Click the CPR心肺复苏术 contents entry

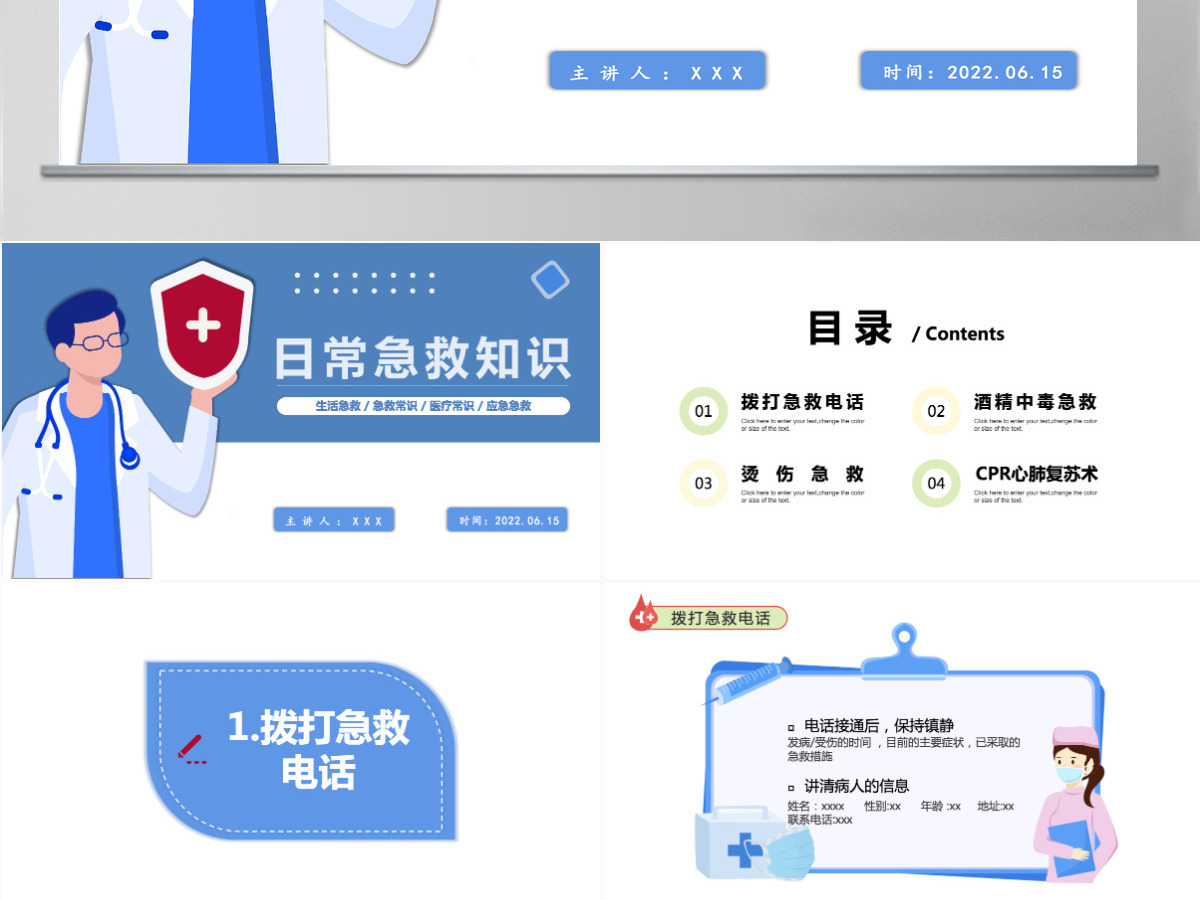pyautogui.click(x=1036, y=474)
